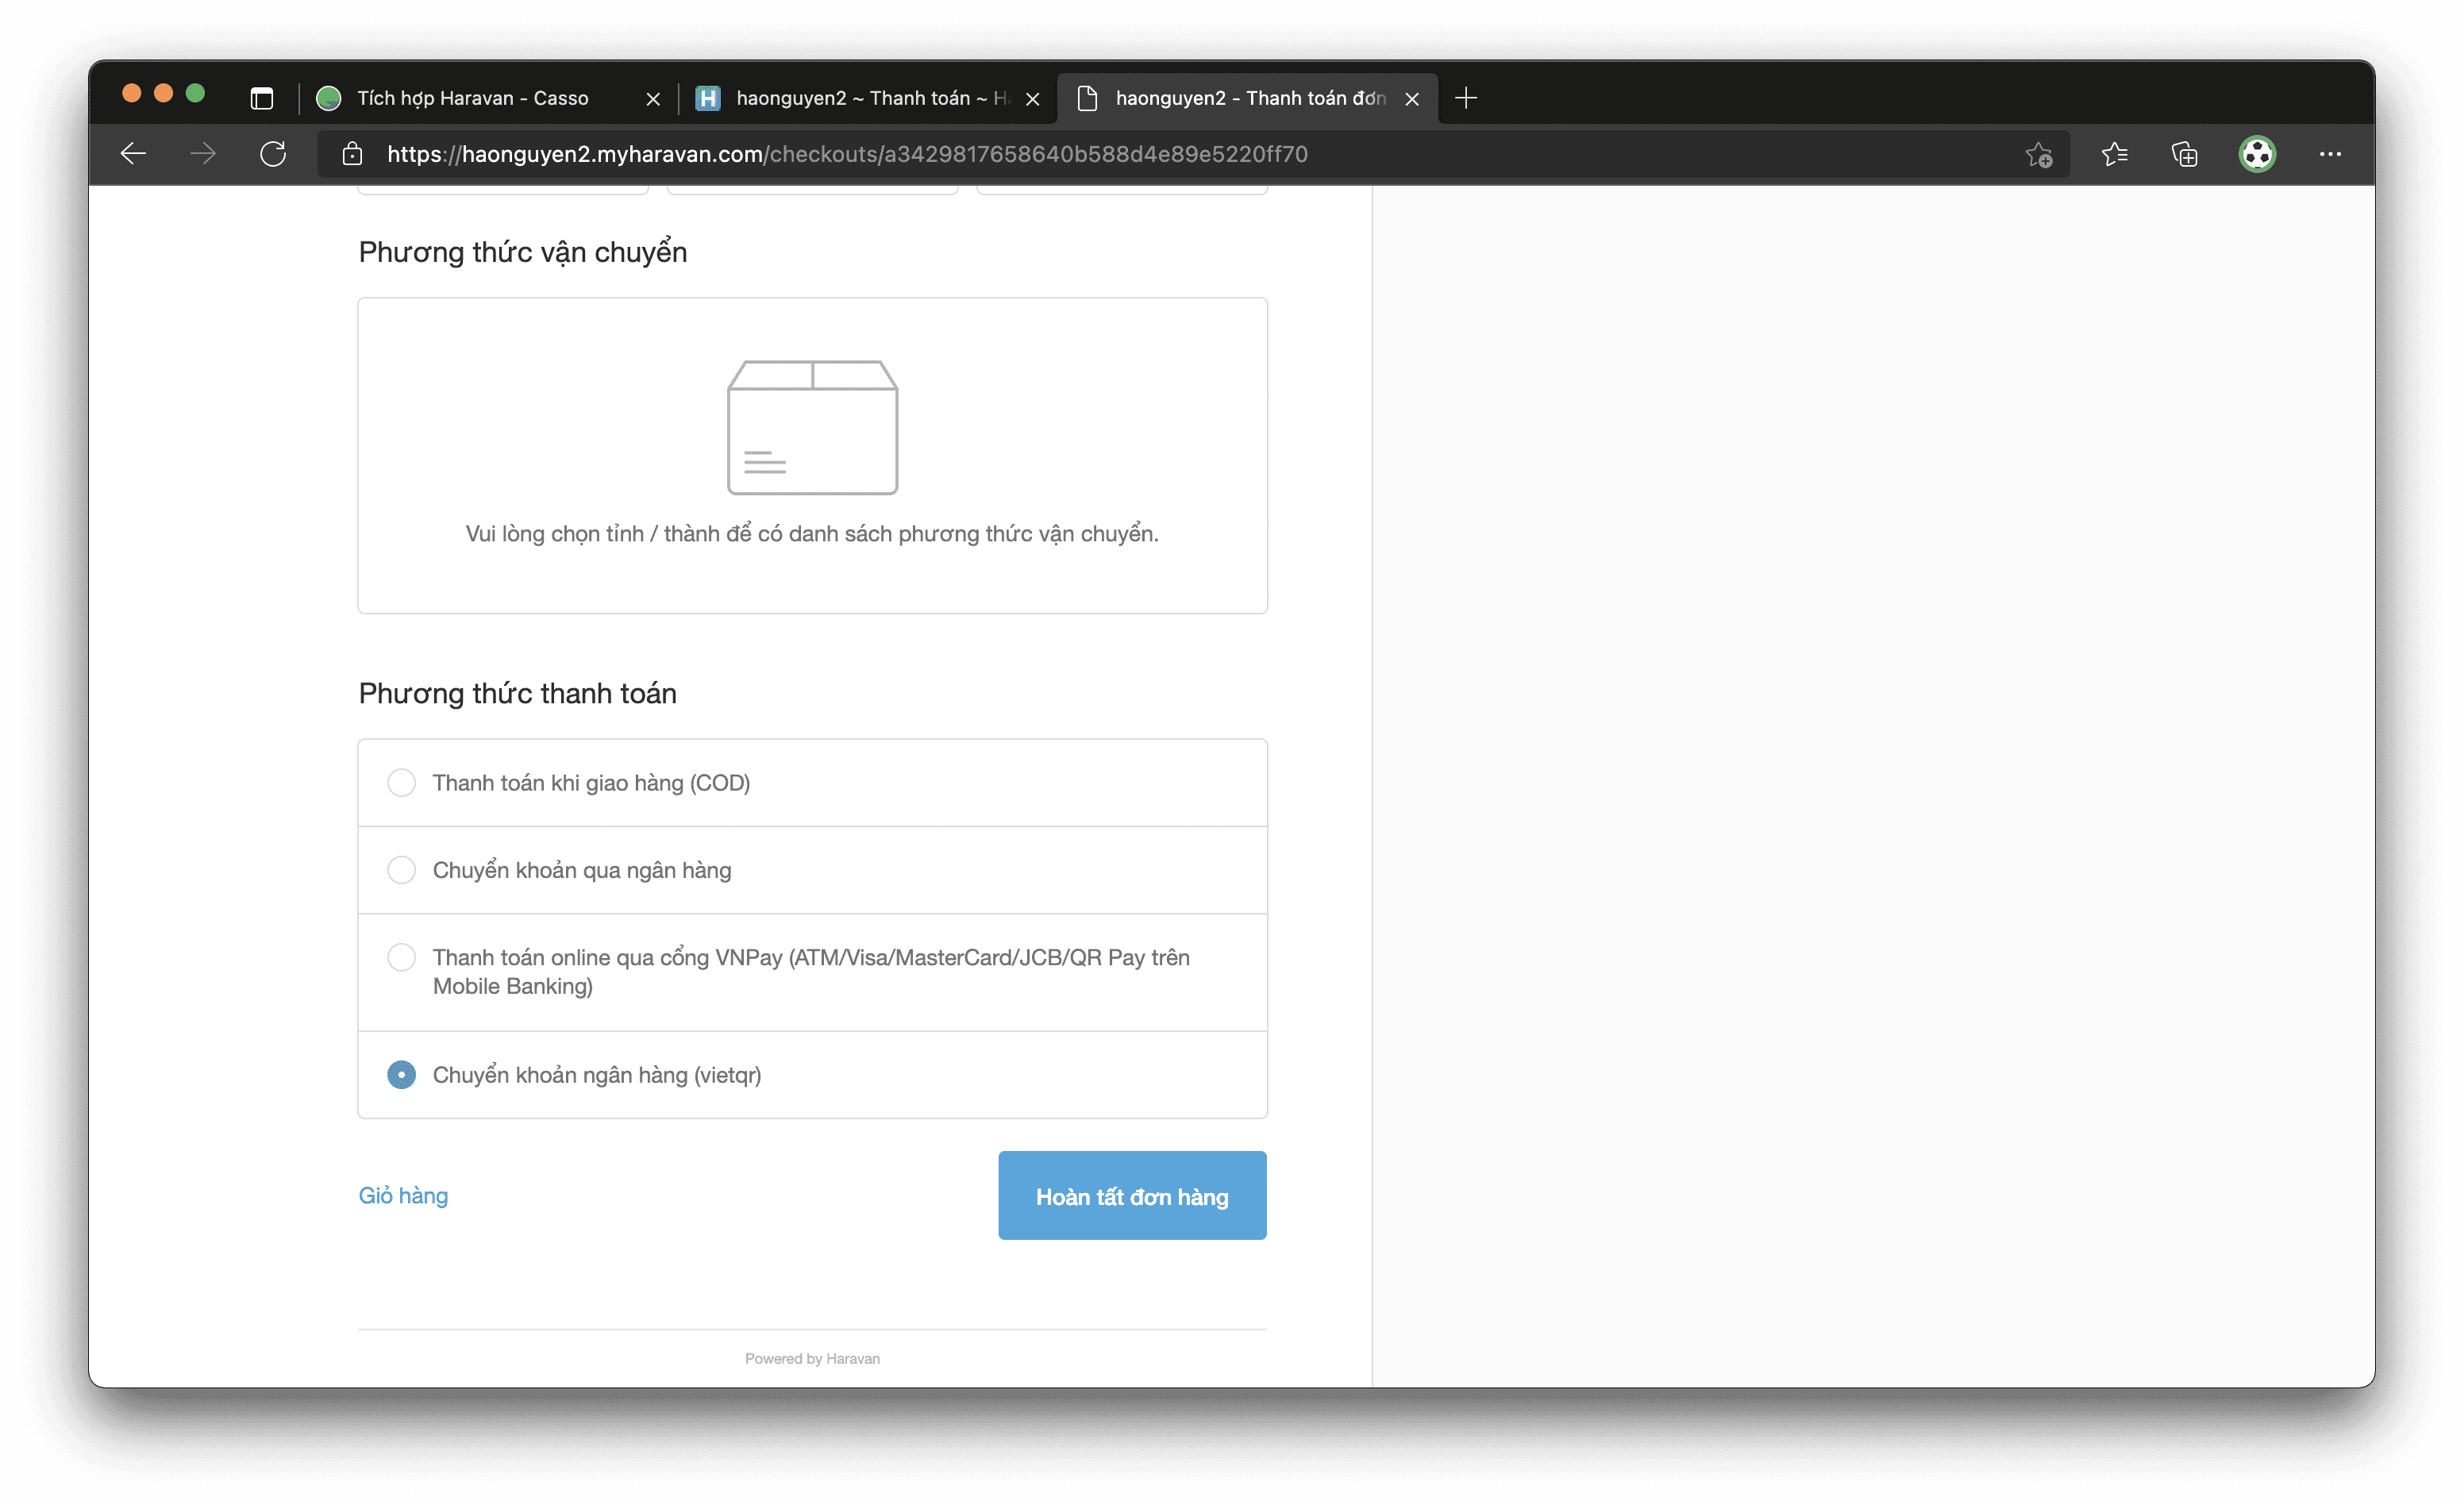Open browser settings and more menu

(x=2330, y=154)
